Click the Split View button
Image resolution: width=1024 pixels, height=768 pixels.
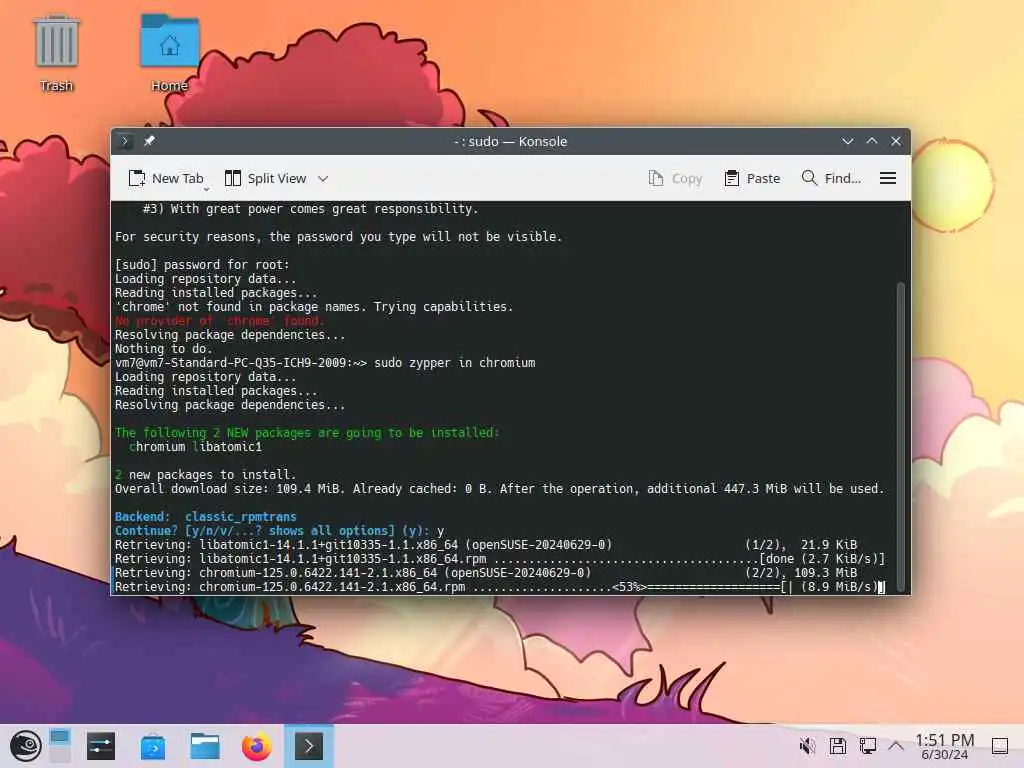265,178
